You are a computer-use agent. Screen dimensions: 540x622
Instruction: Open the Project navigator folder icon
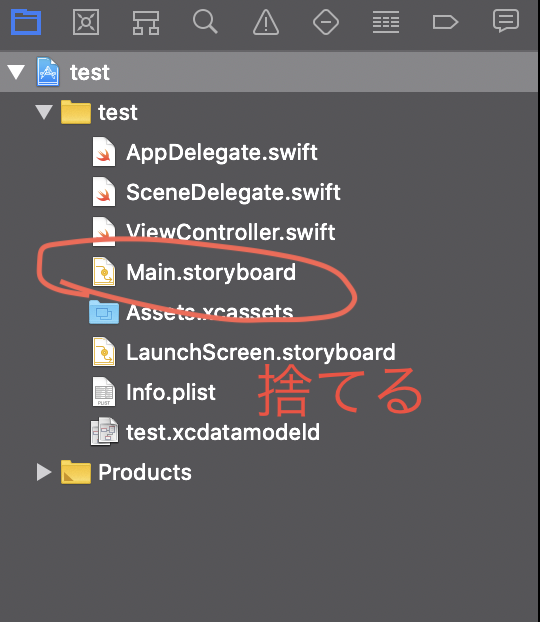pyautogui.click(x=26, y=22)
